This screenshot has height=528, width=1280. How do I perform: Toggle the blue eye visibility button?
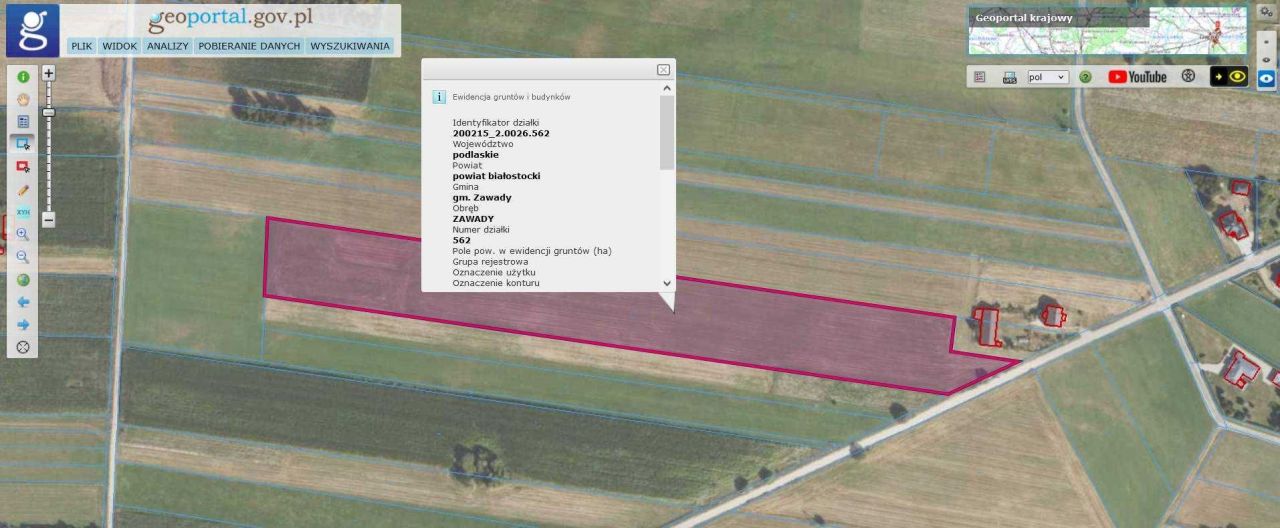click(x=1267, y=77)
